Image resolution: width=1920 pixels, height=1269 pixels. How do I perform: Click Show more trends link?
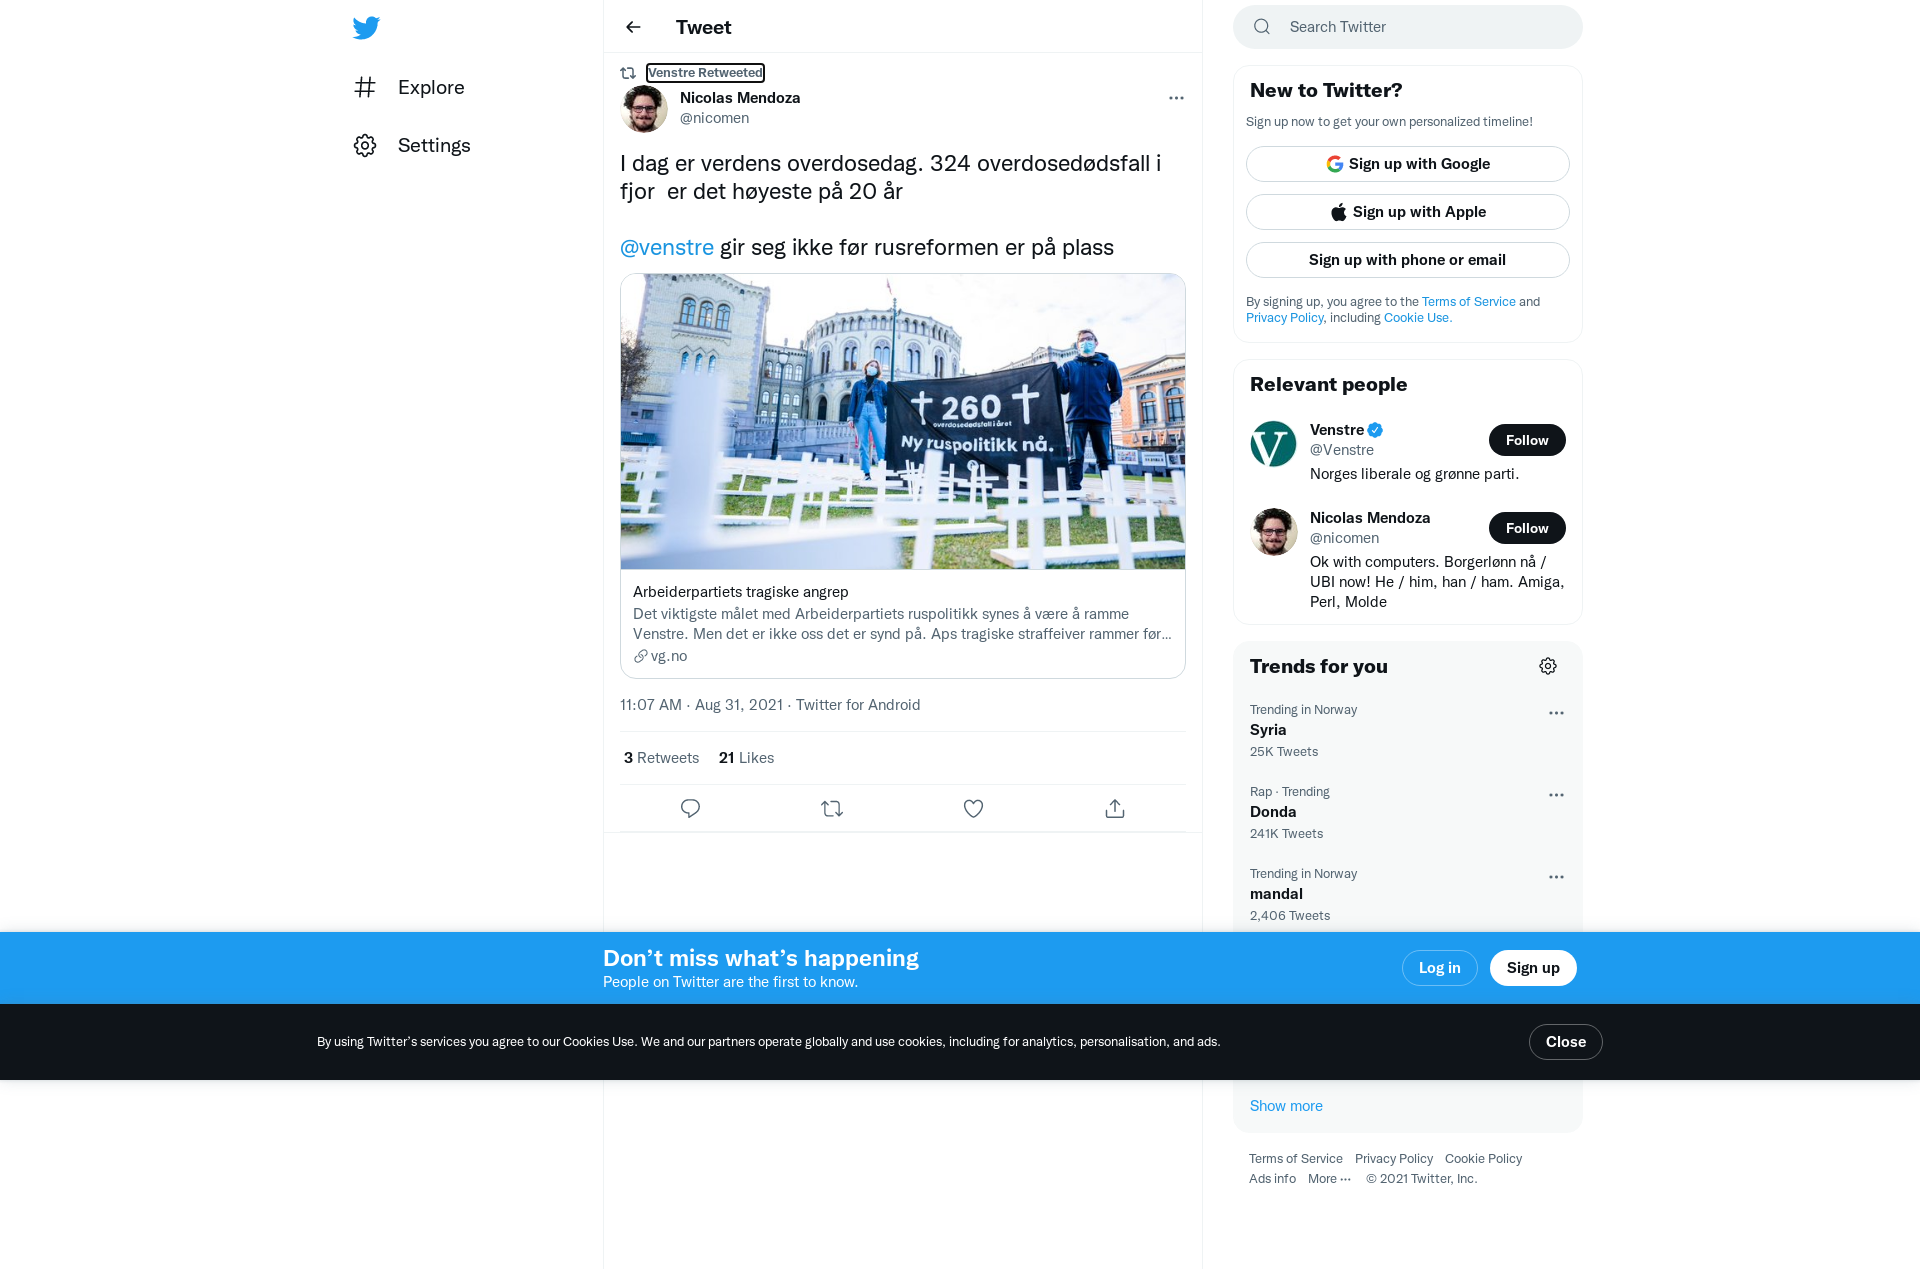pos(1286,1106)
